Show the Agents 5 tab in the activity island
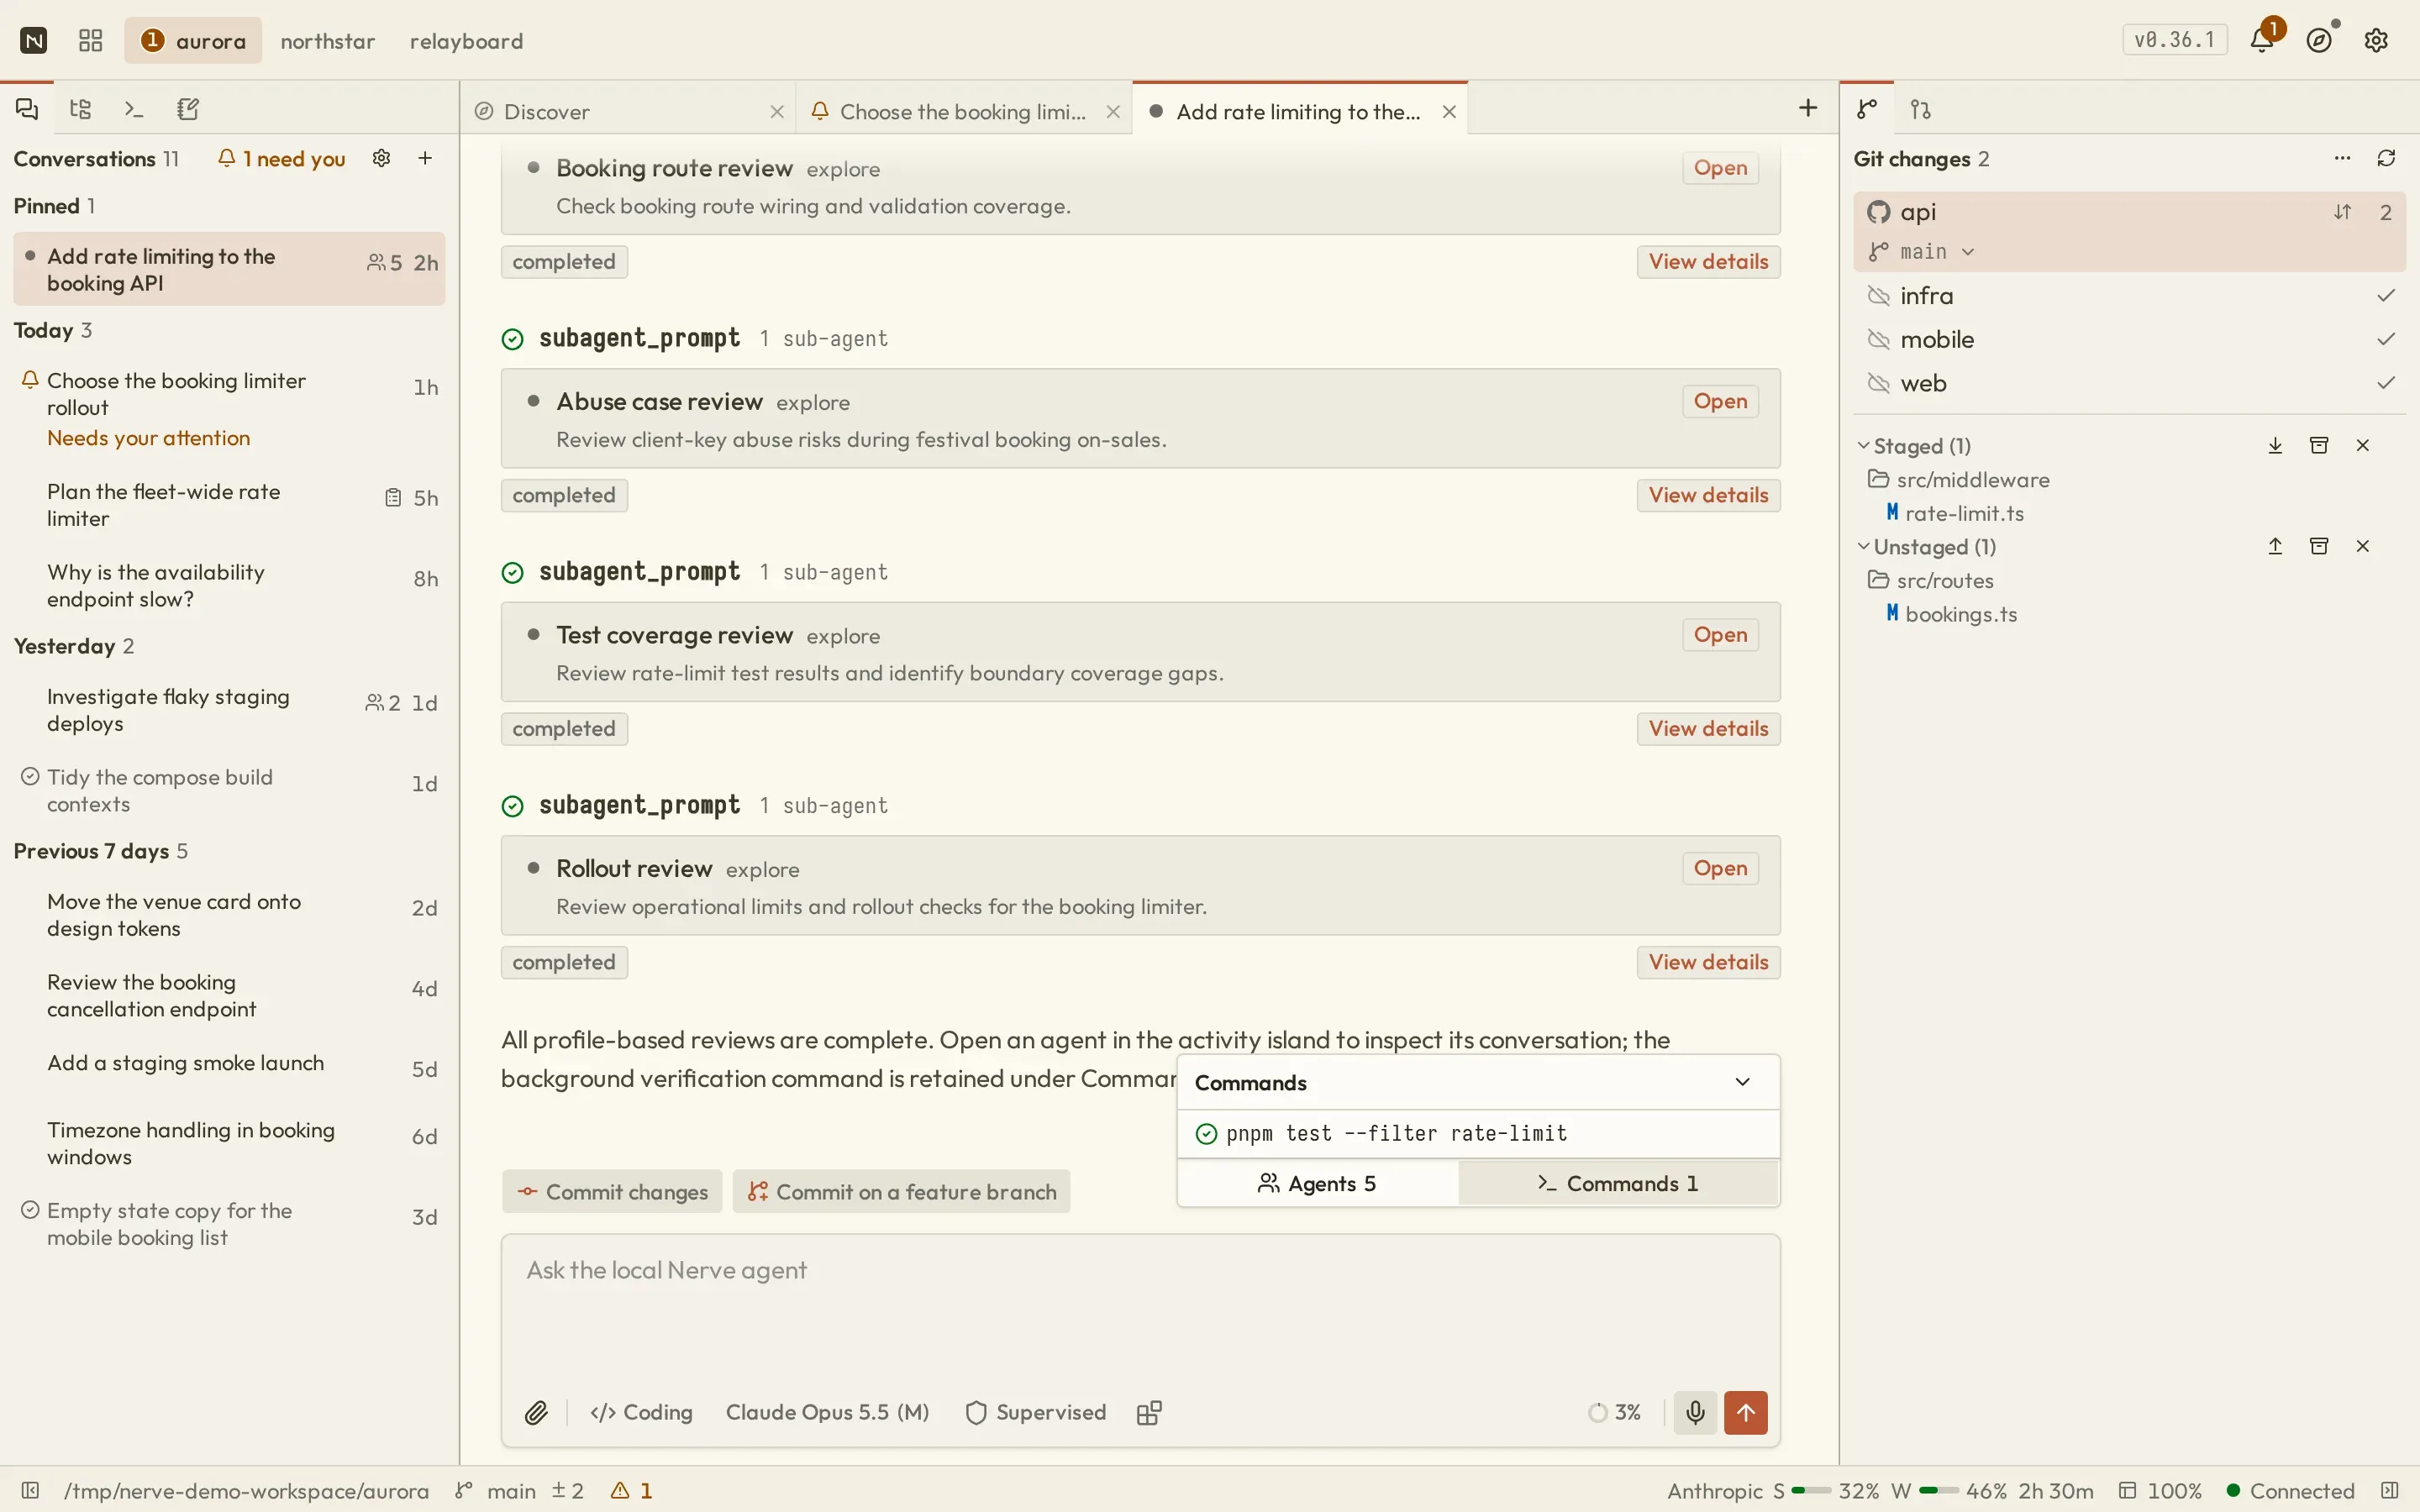 1317,1183
